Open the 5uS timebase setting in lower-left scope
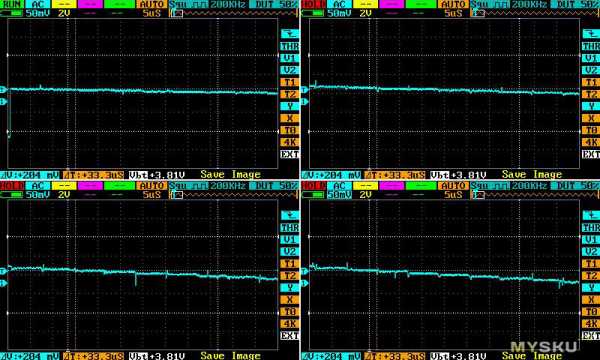The width and height of the screenshot is (600, 360). coord(152,194)
